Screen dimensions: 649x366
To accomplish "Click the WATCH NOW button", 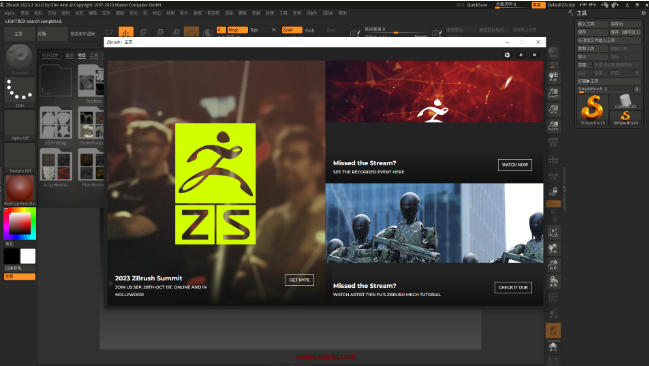I will (514, 164).
